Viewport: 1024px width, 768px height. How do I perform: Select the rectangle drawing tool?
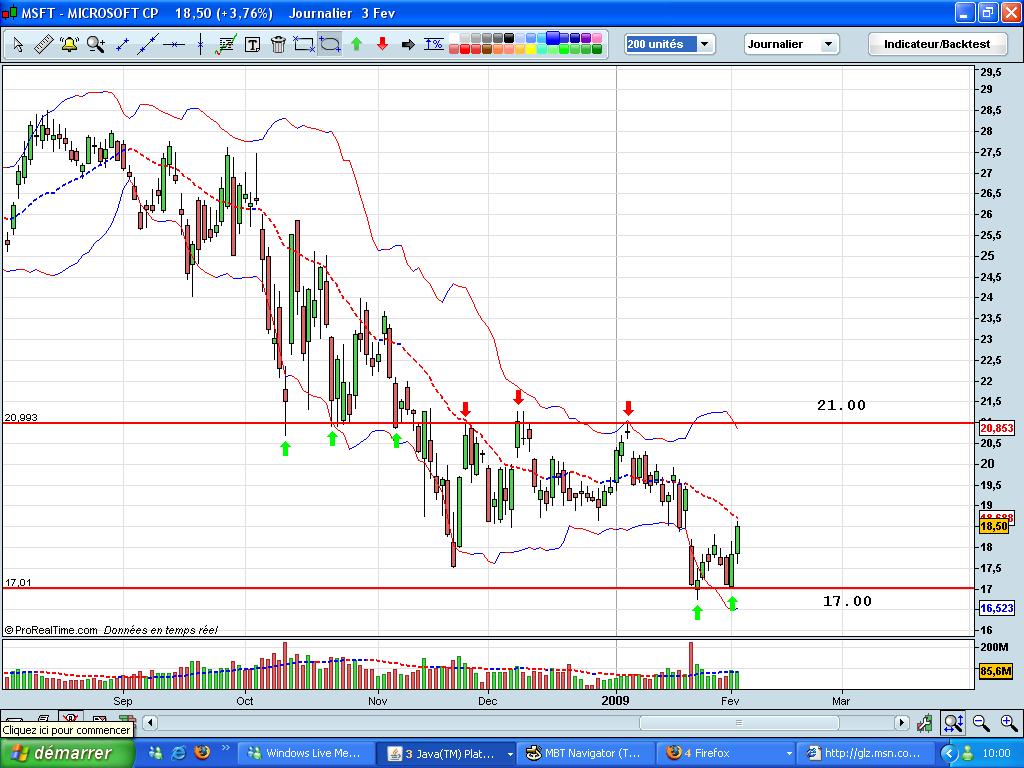304,44
